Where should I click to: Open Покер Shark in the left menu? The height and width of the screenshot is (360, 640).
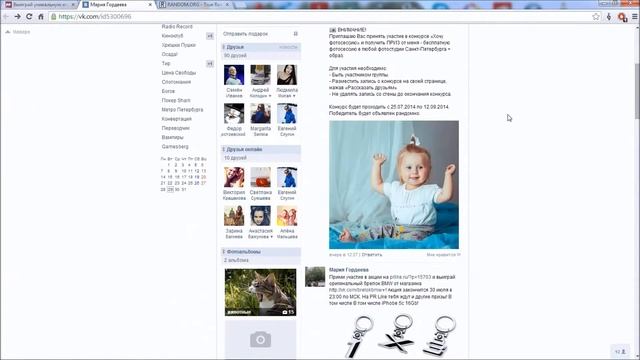(x=176, y=100)
